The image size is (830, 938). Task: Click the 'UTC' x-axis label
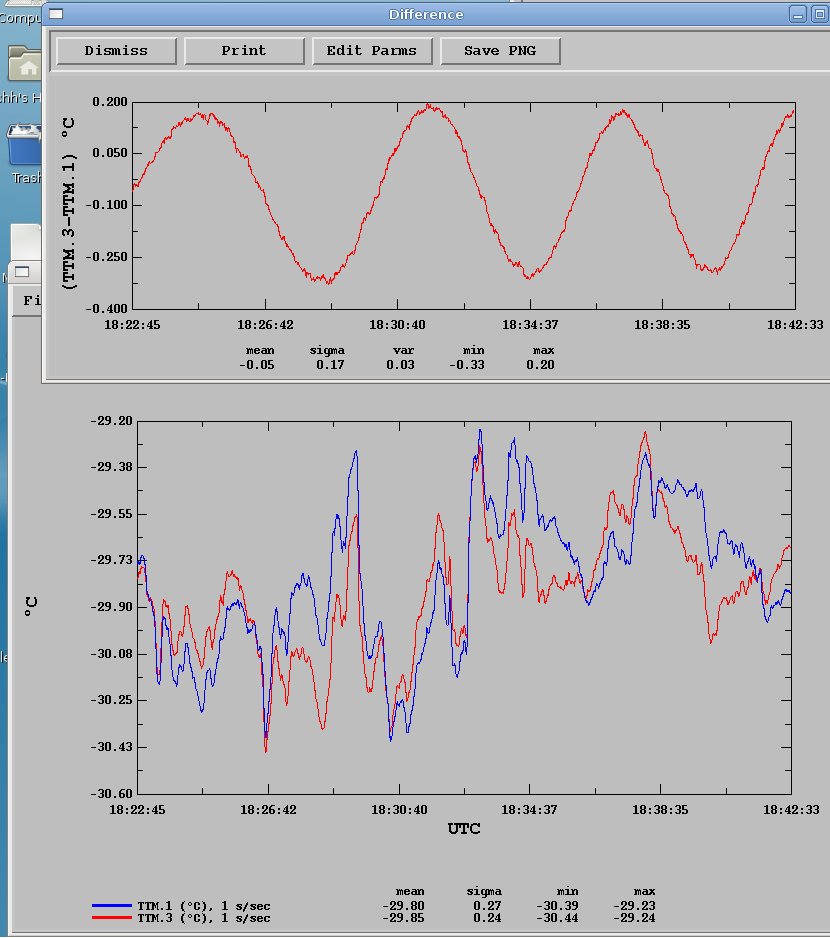click(464, 829)
